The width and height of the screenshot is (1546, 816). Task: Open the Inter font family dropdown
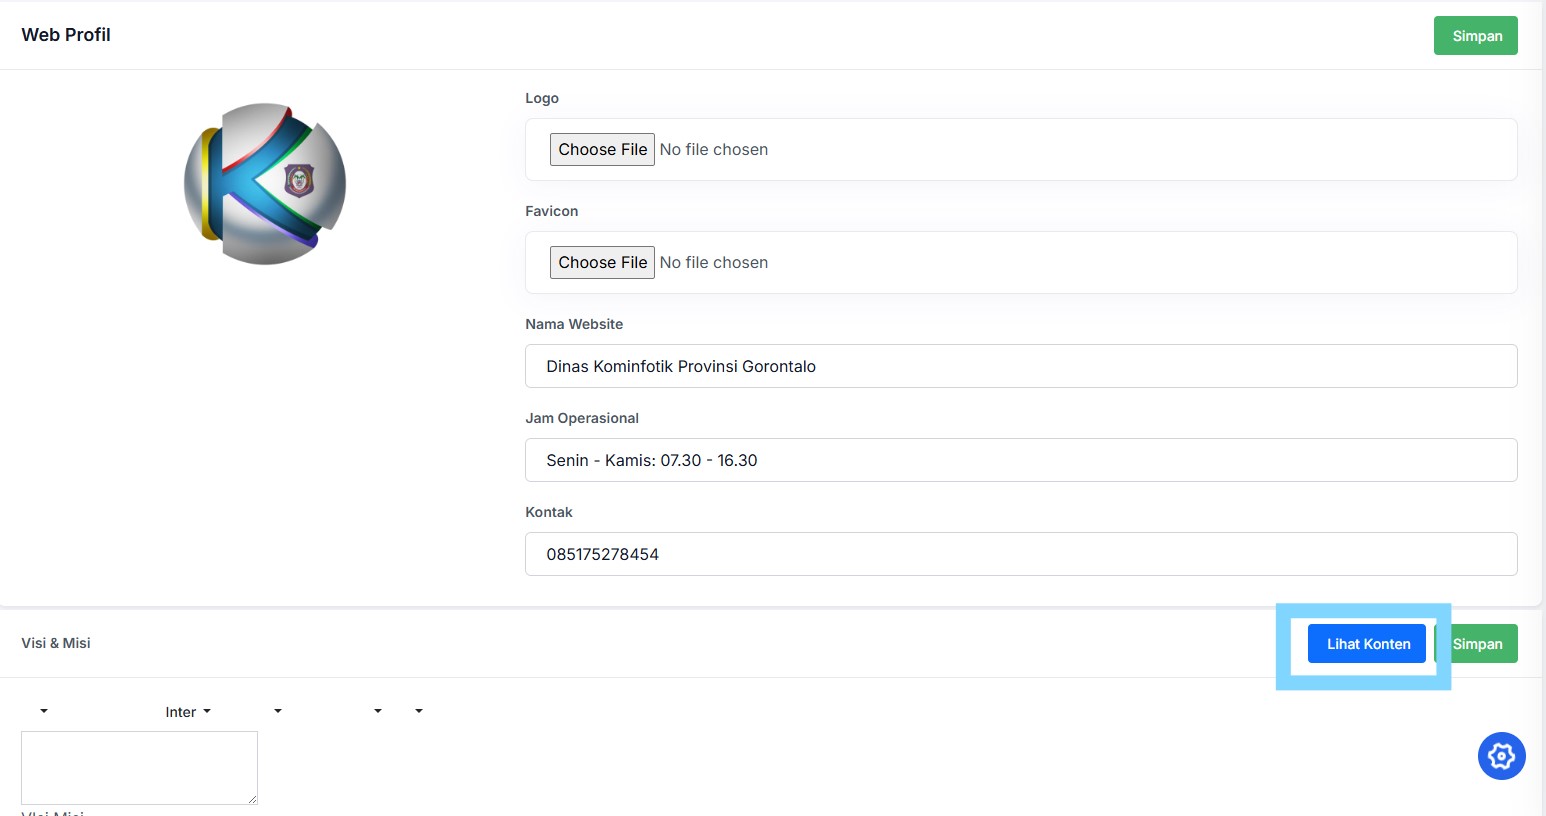tap(188, 712)
